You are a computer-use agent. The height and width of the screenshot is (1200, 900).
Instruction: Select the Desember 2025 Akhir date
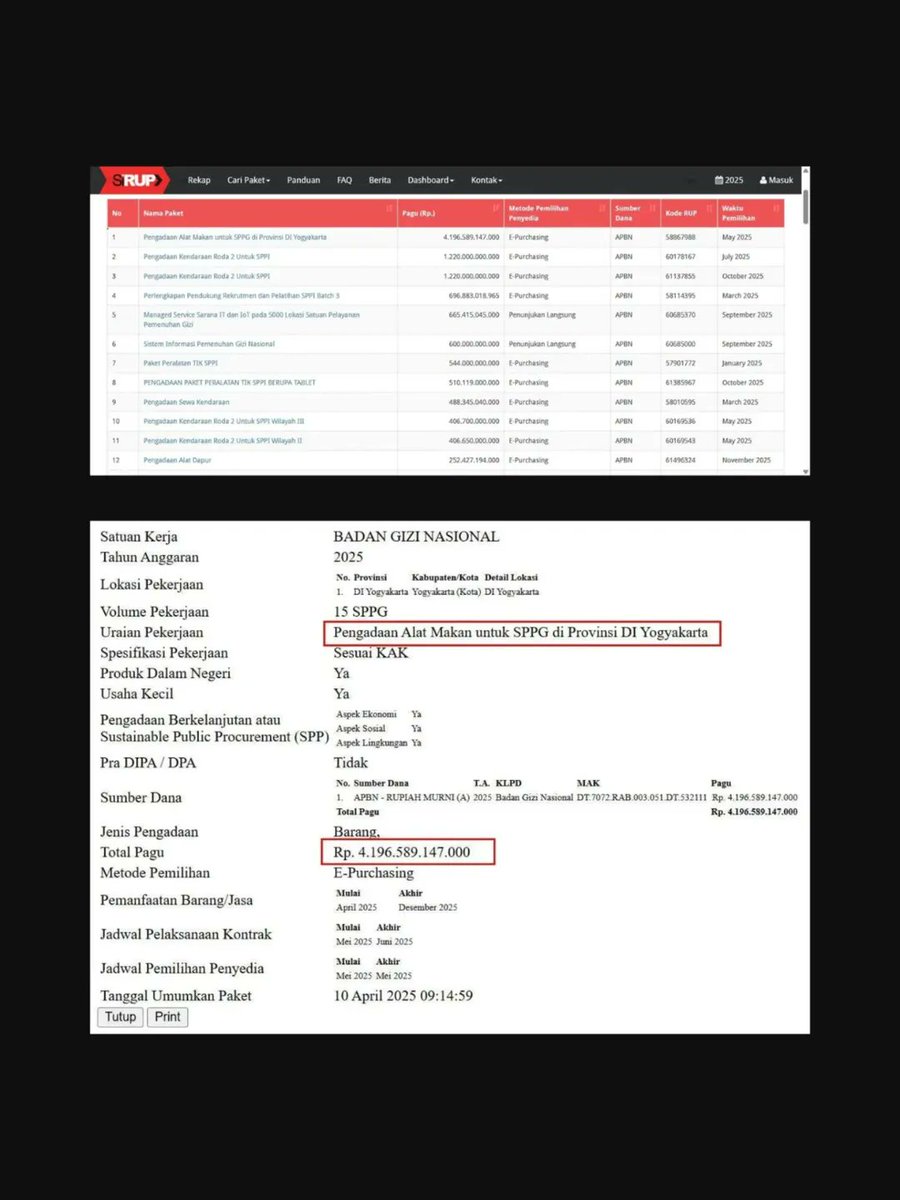tap(428, 907)
